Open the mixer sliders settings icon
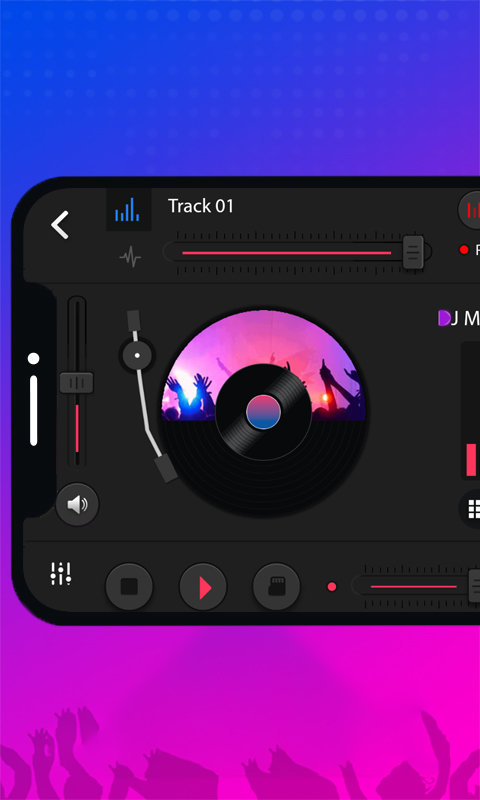The height and width of the screenshot is (800, 480). (61, 574)
